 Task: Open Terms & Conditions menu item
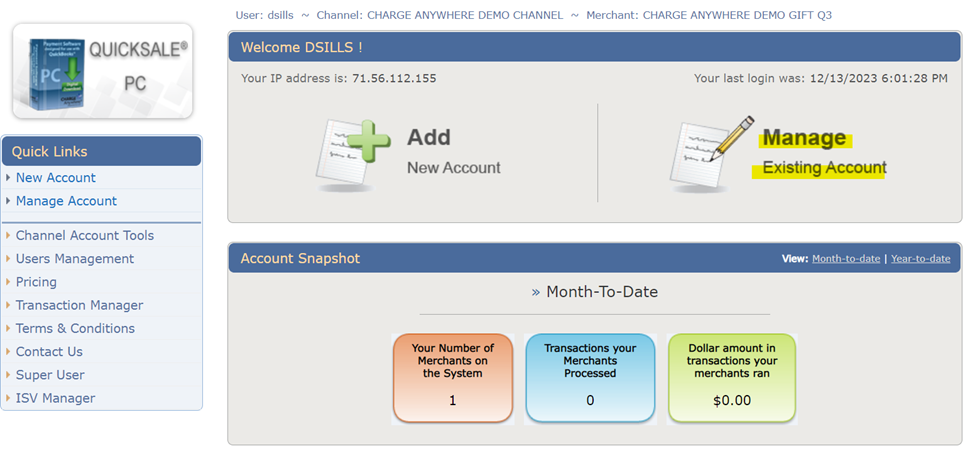[x=75, y=328]
